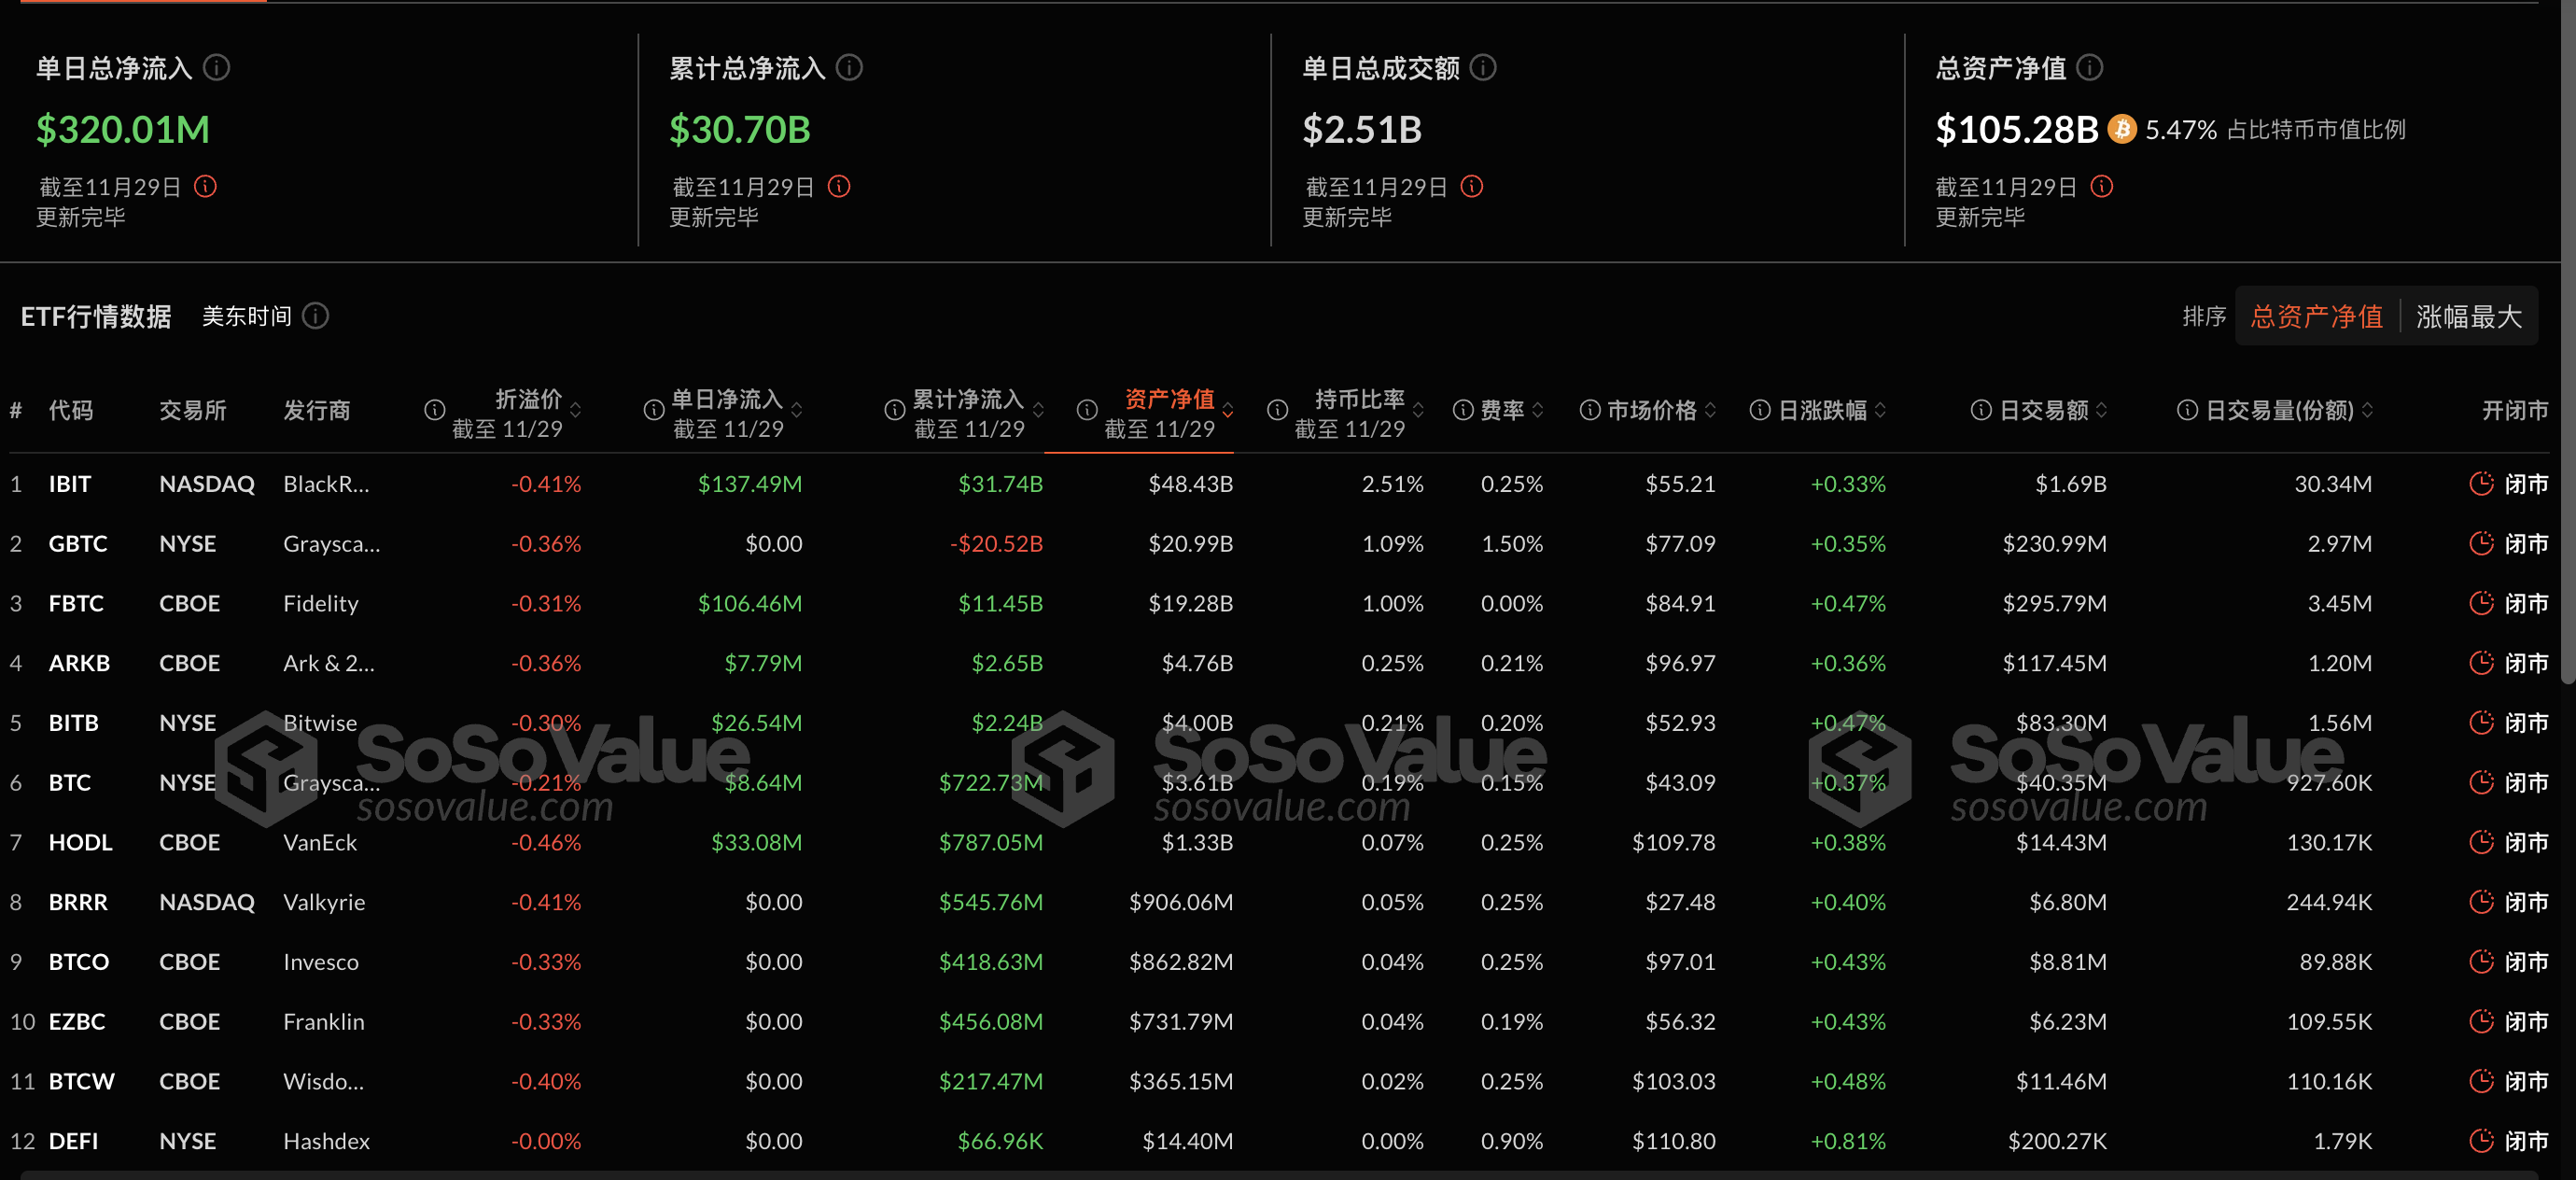Sort by 费率 using its sort arrows
This screenshot has height=1180, width=2576.
pyautogui.click(x=1538, y=410)
